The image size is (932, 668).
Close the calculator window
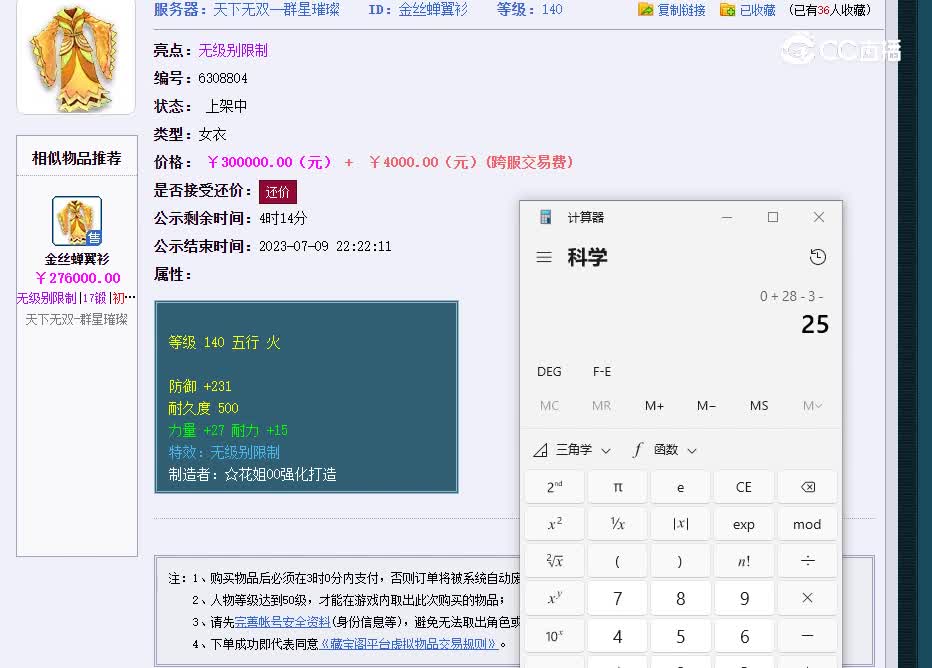coord(818,218)
